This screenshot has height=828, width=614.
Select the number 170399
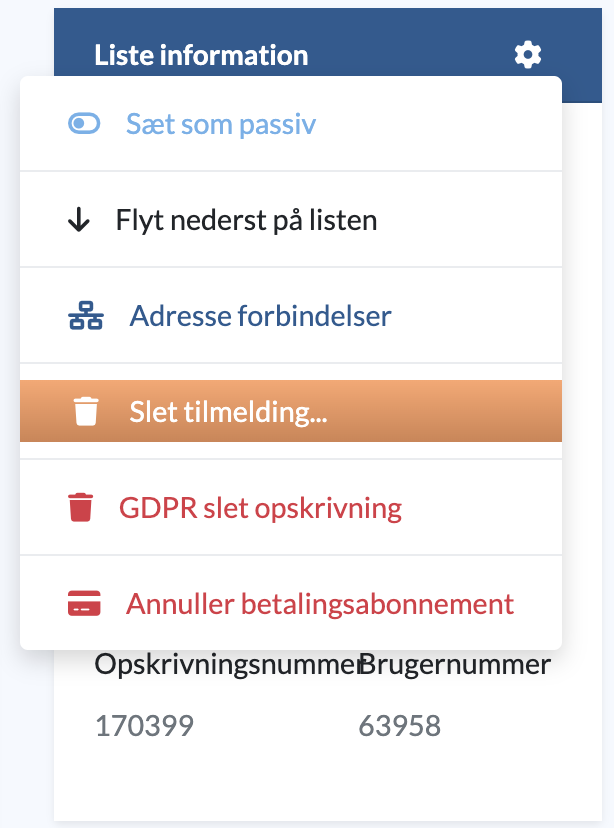point(144,726)
